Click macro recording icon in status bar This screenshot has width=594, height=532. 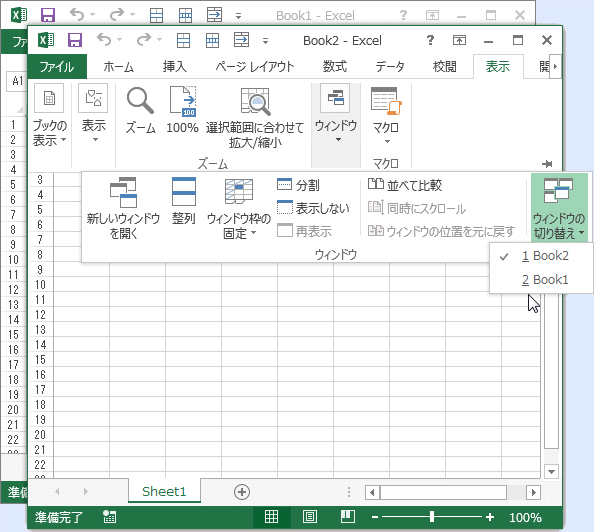109,517
